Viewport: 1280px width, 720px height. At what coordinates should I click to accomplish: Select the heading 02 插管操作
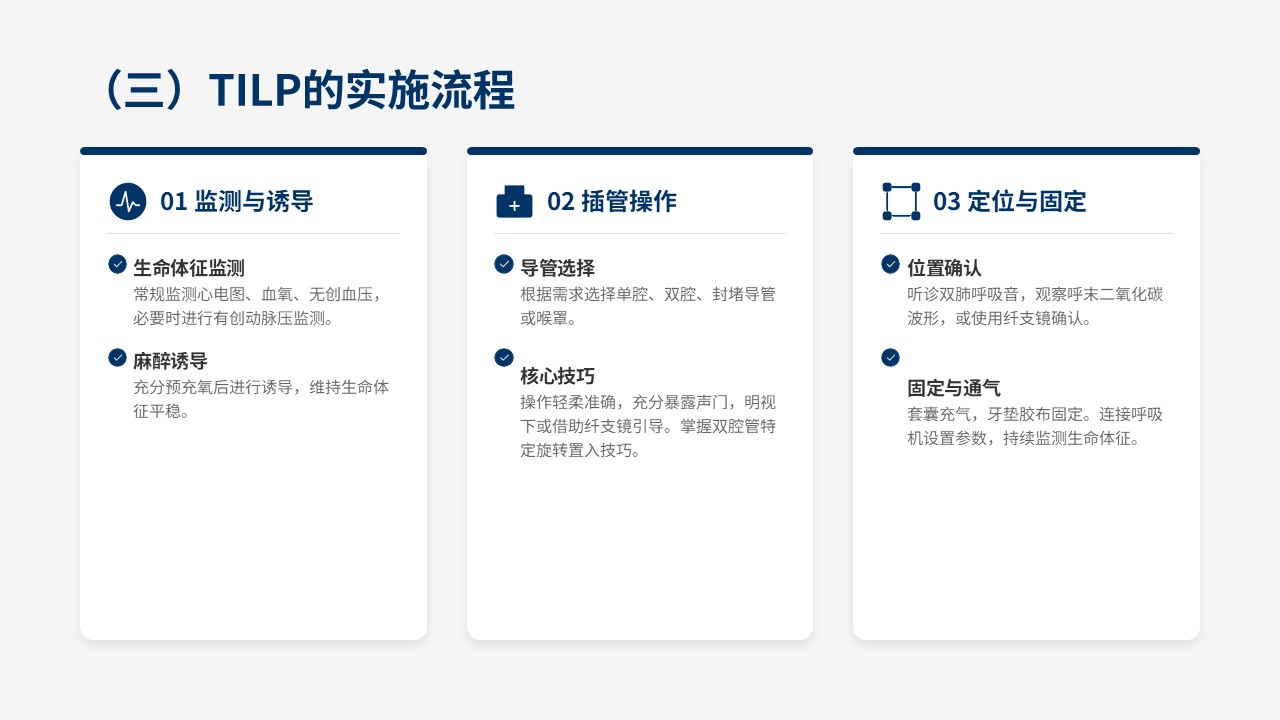[611, 201]
